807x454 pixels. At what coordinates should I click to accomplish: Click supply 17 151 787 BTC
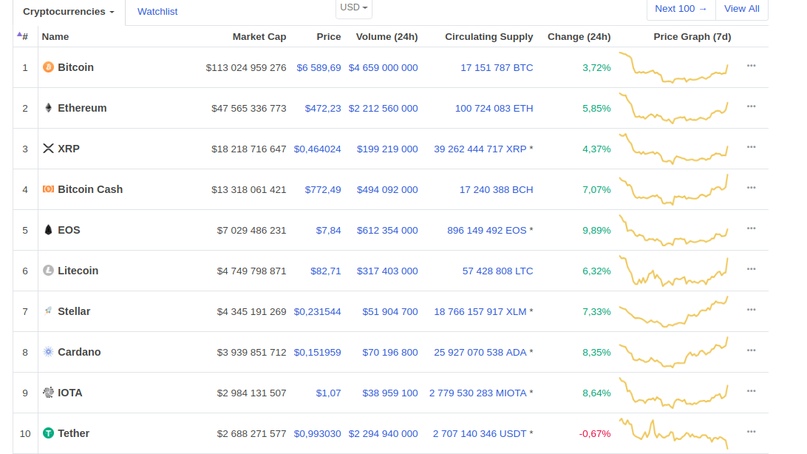tap(497, 67)
